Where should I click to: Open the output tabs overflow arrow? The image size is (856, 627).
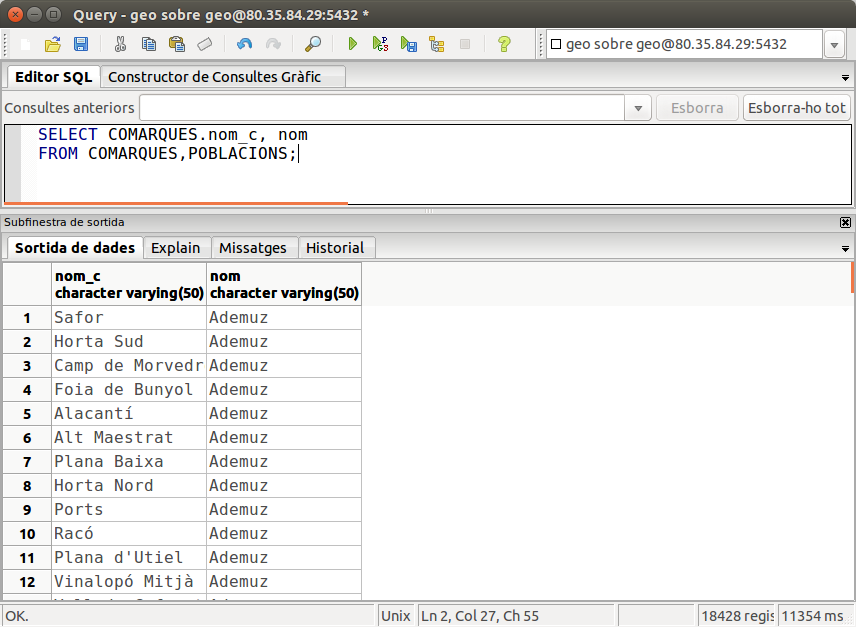[846, 248]
